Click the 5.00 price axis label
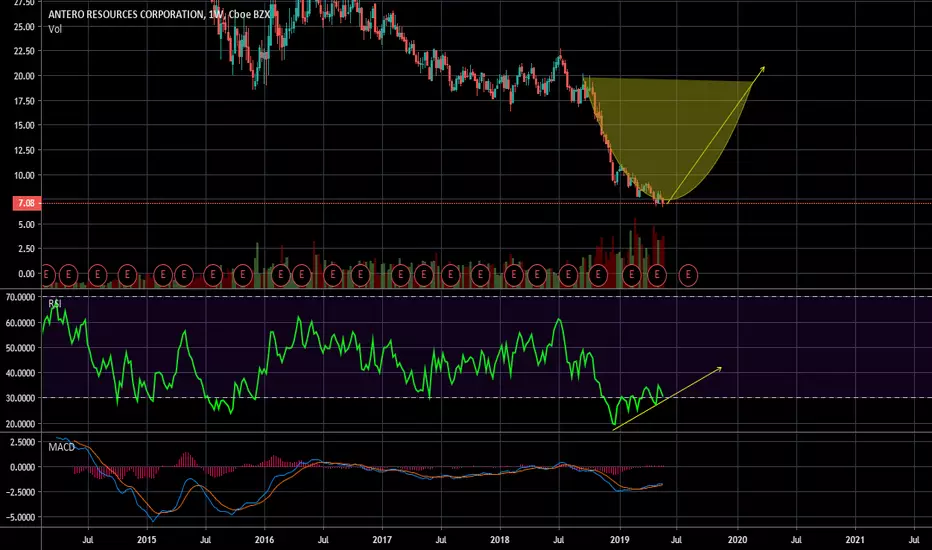932x550 pixels. coord(26,225)
